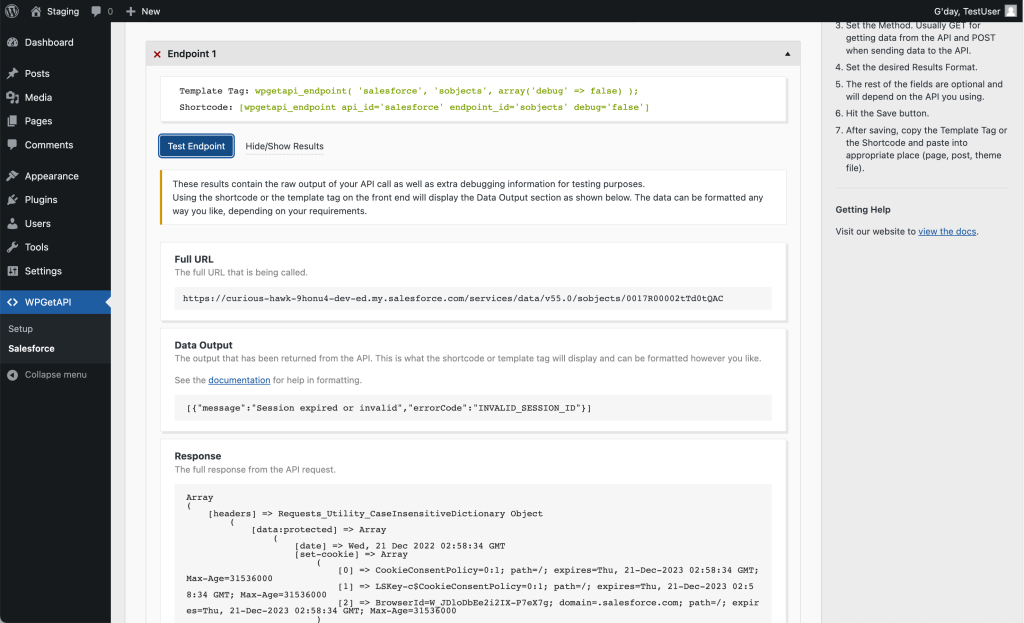The width and height of the screenshot is (1024, 623).
Task: Open Plugins via the plug icon
Action: tap(14, 199)
